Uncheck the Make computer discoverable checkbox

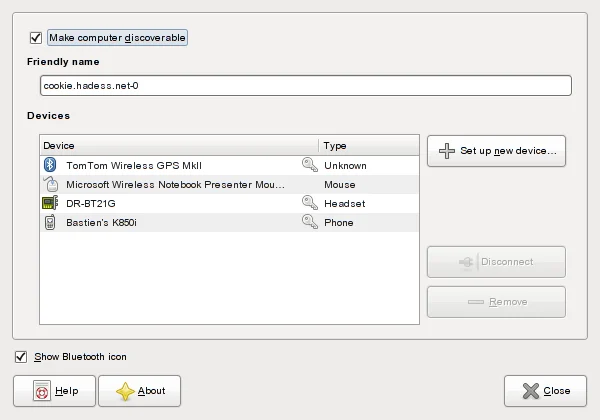[x=36, y=37]
